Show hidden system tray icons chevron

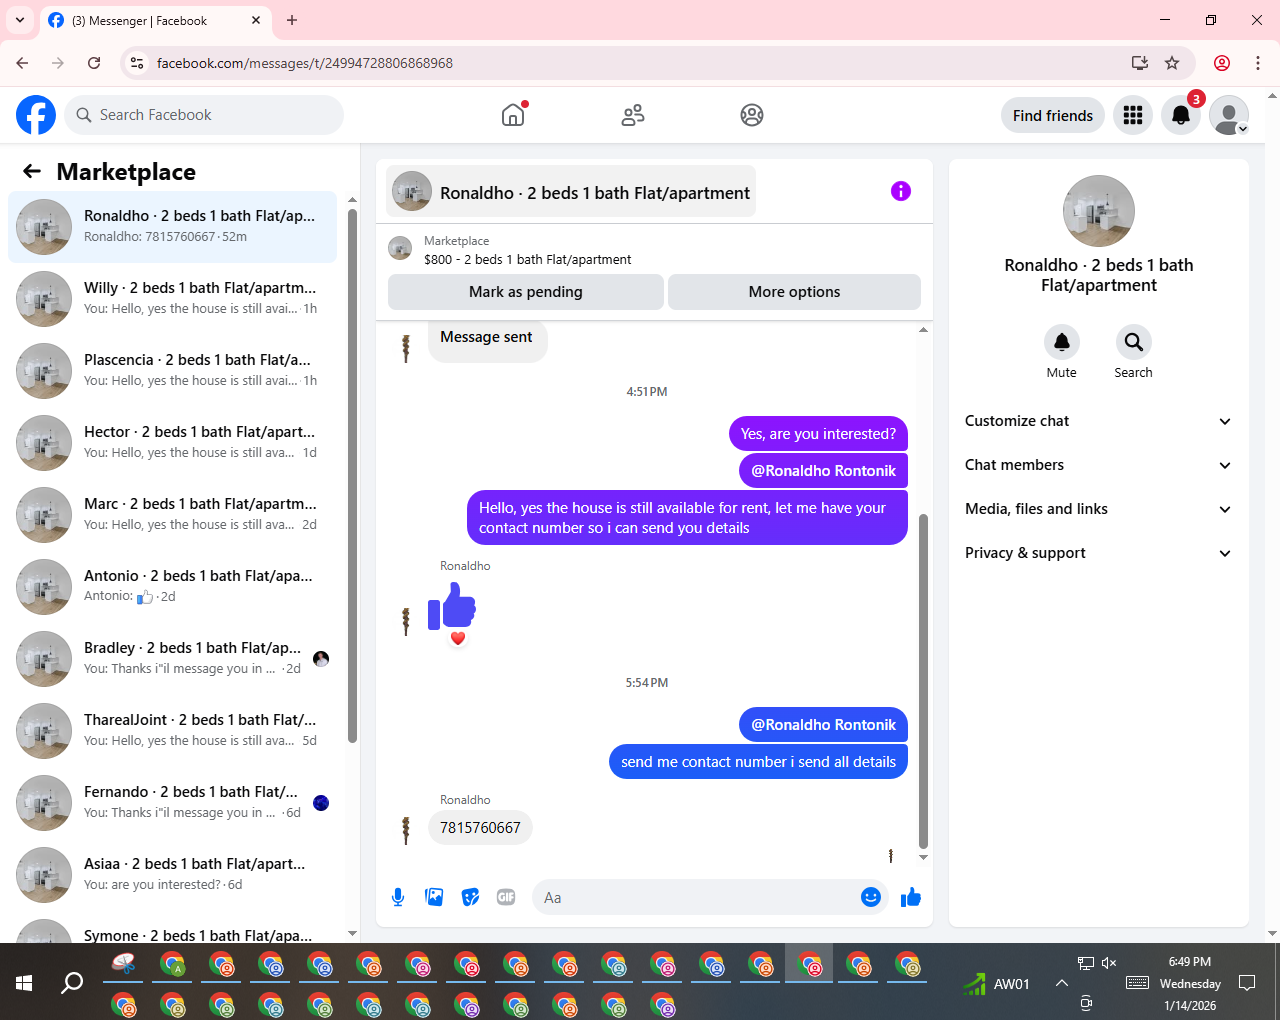coord(1062,983)
